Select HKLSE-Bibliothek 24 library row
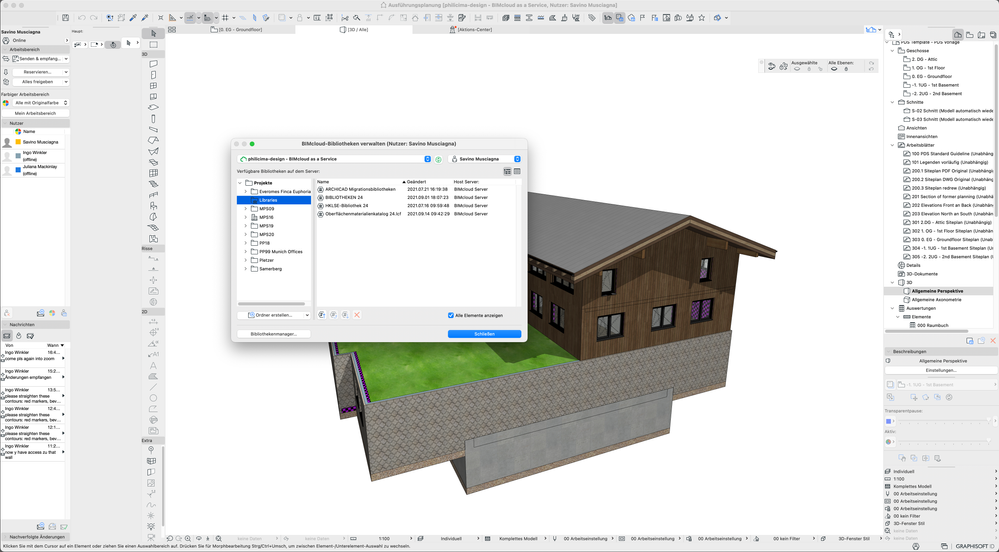This screenshot has height=552, width=999. 419,206
